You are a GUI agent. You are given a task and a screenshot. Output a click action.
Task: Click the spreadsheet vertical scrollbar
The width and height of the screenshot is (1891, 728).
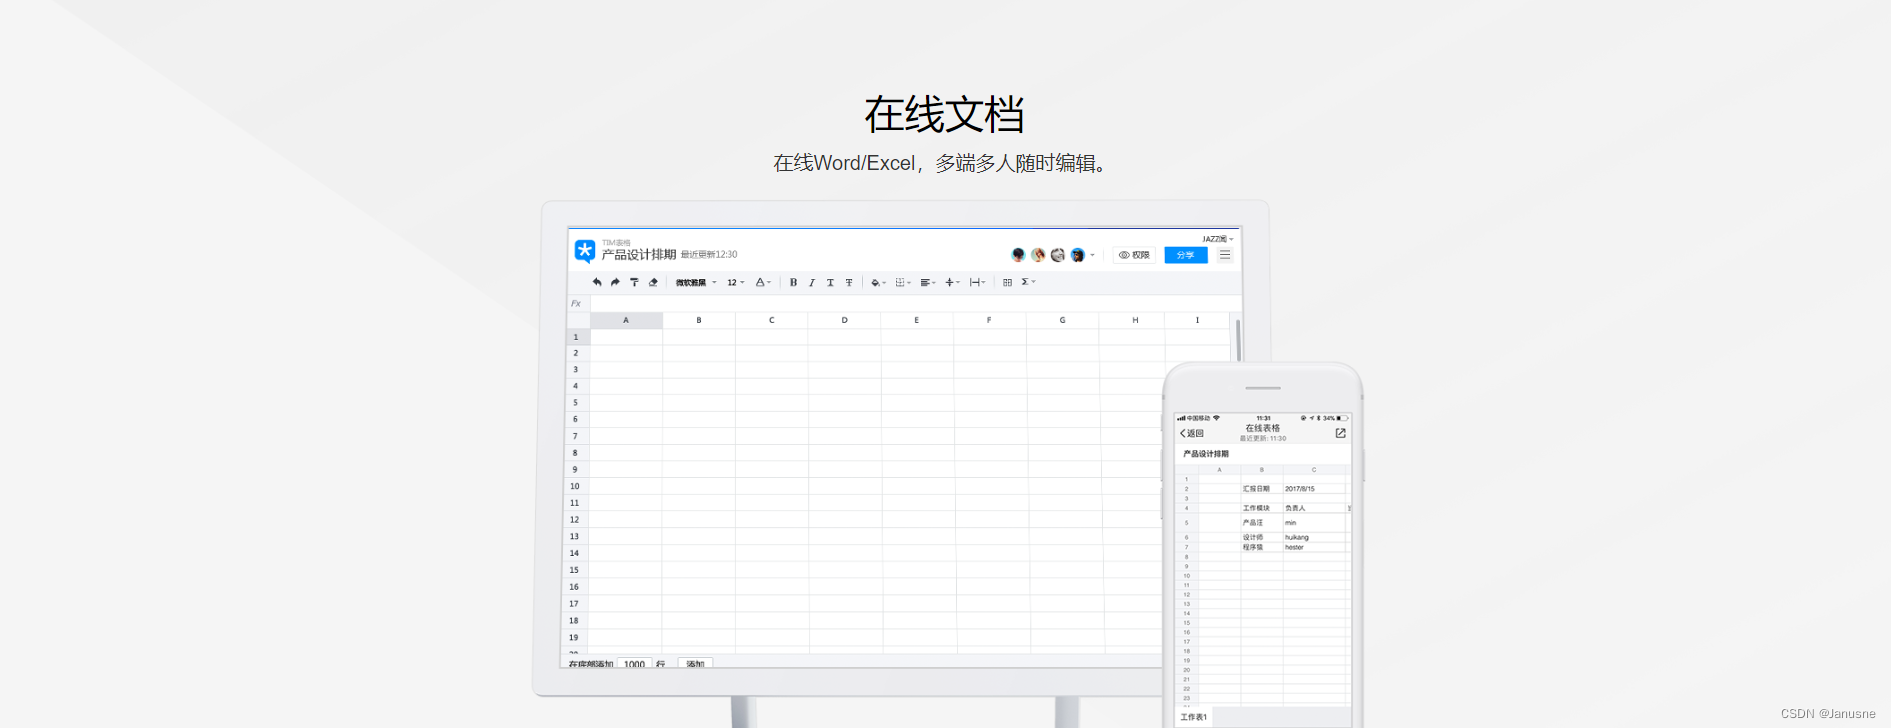click(1238, 340)
